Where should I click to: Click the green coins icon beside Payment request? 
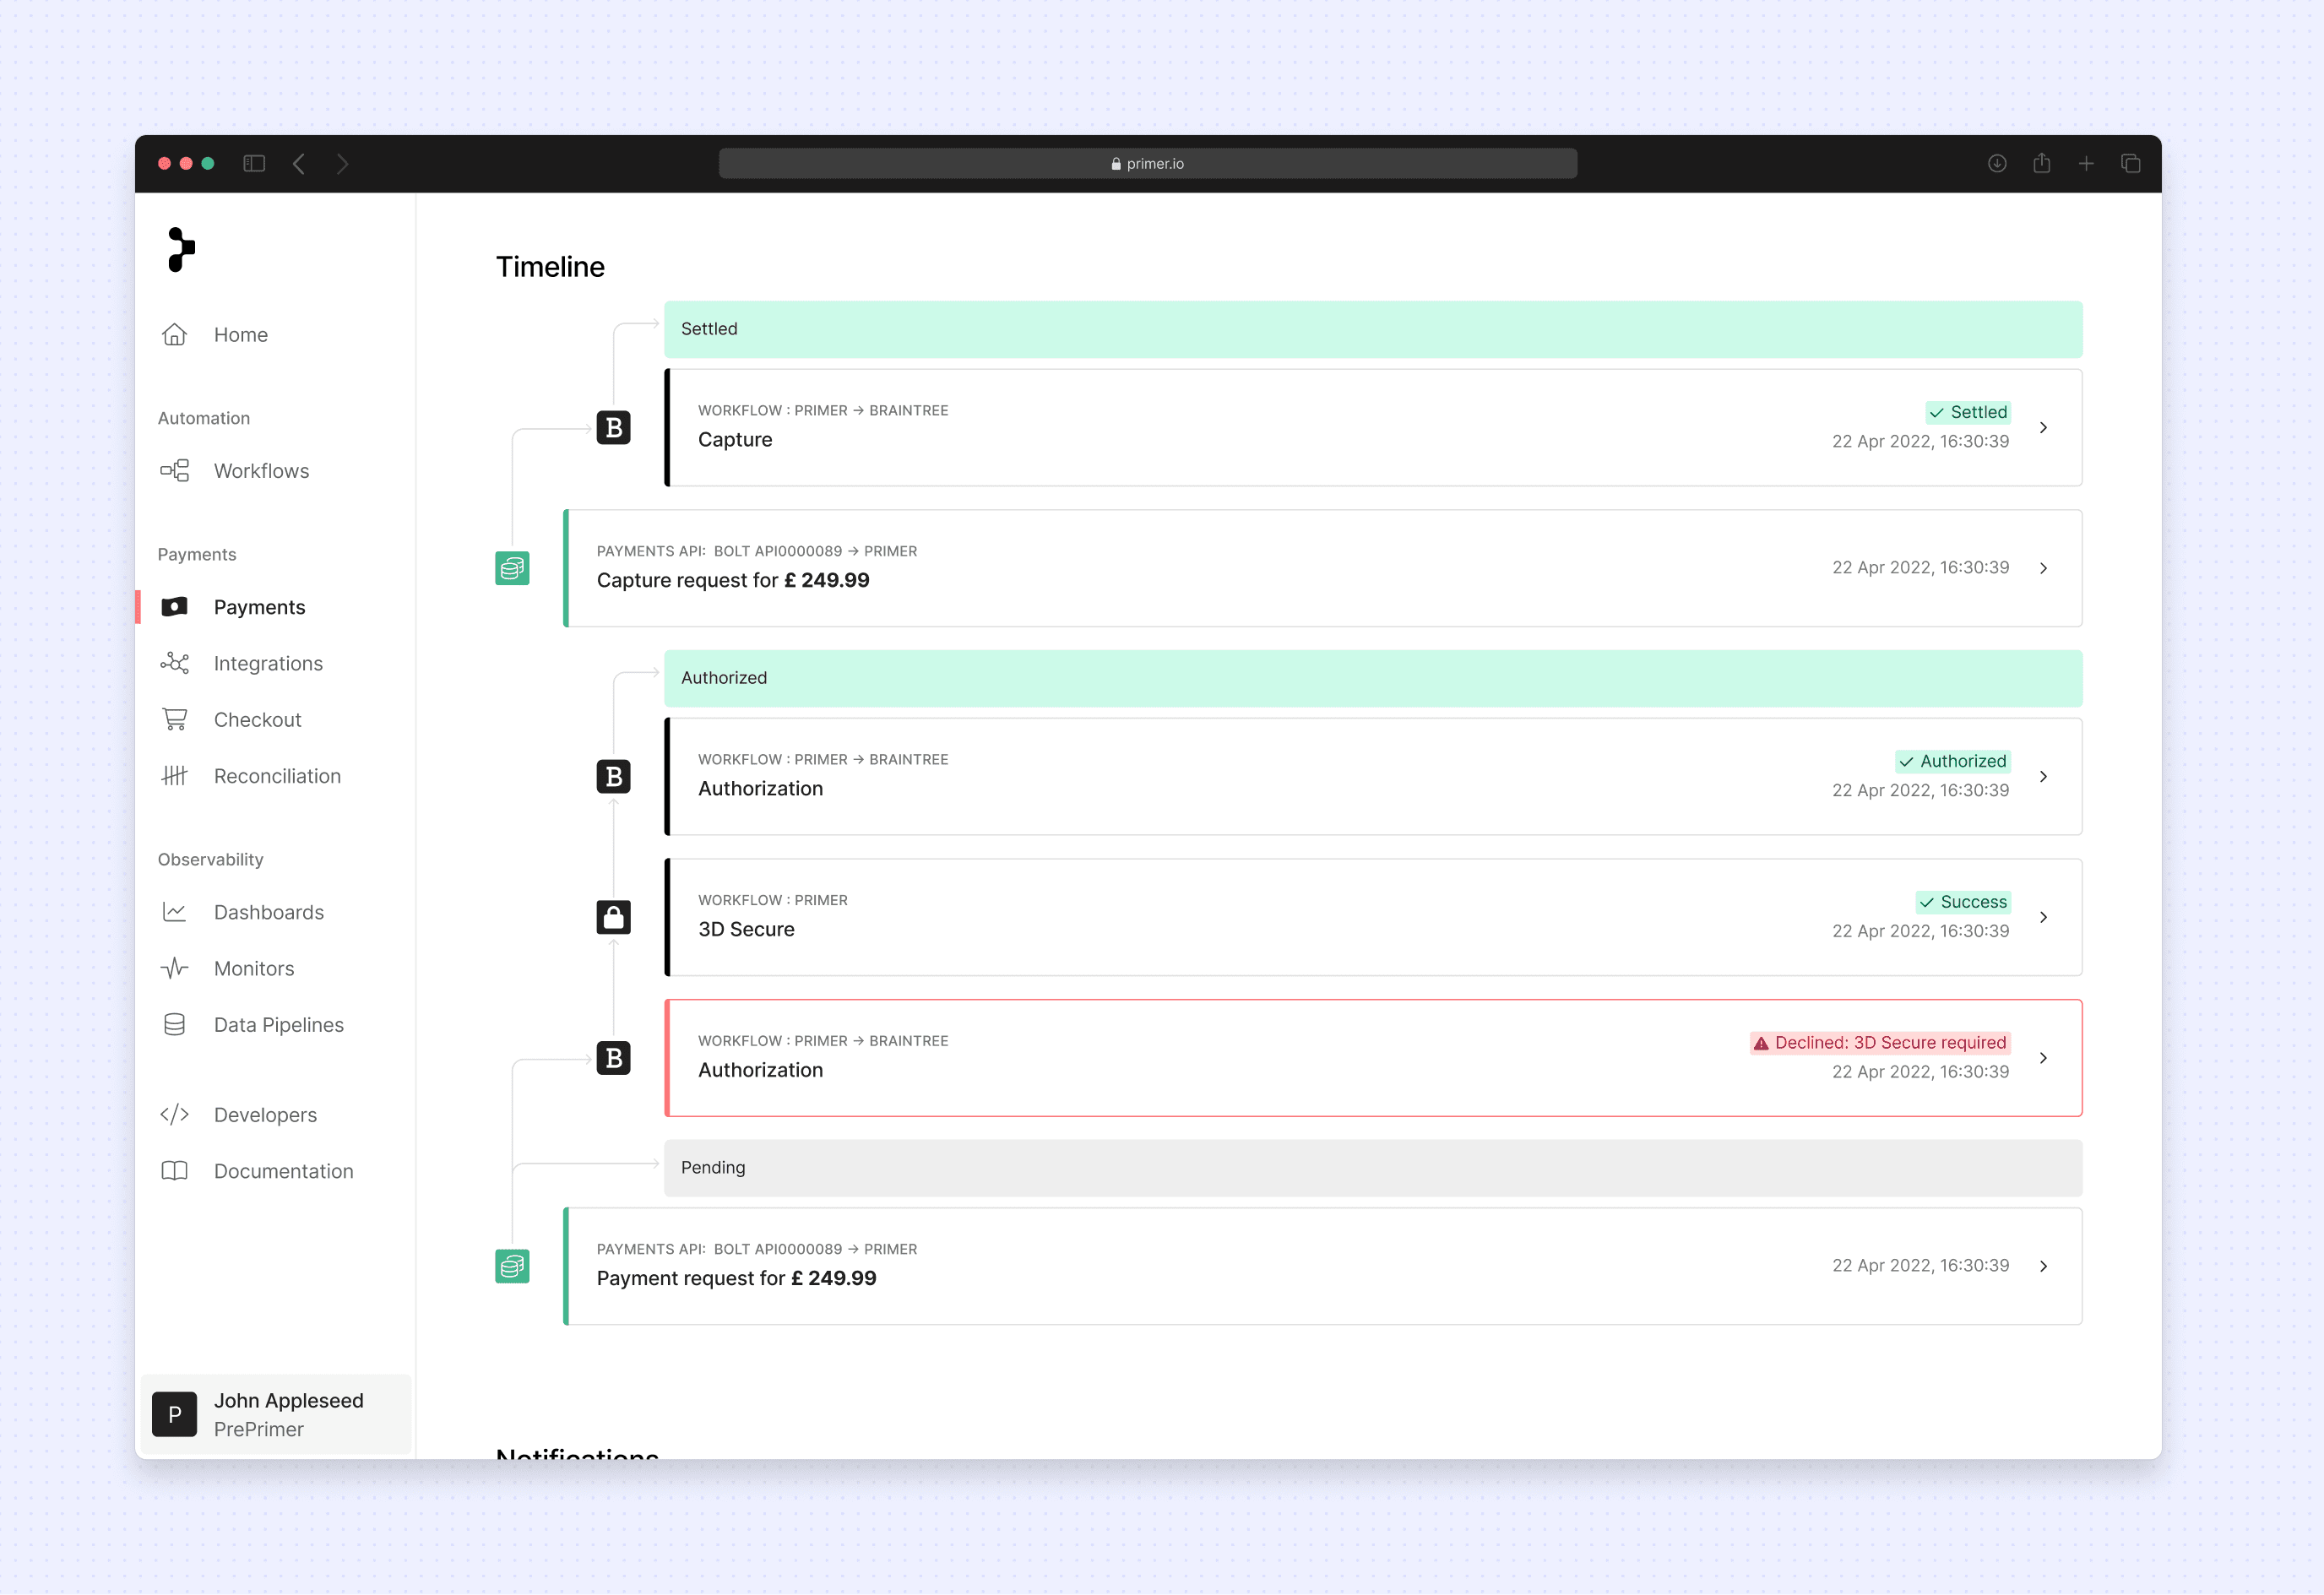(x=512, y=1267)
